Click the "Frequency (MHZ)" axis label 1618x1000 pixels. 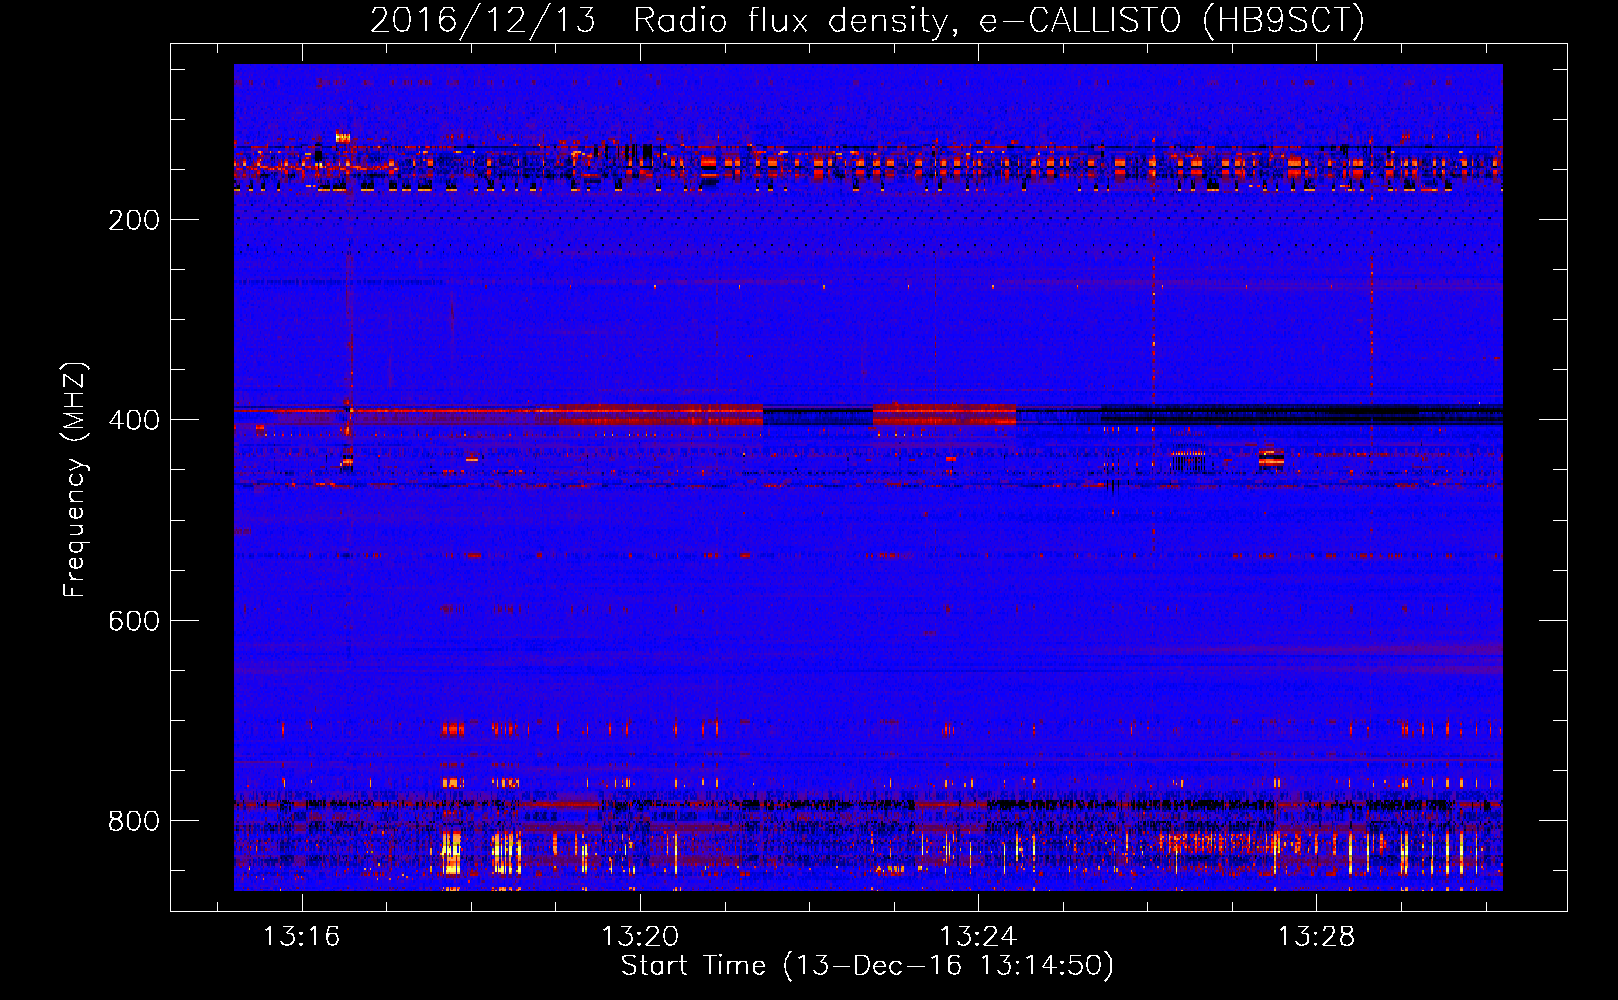pos(75,479)
